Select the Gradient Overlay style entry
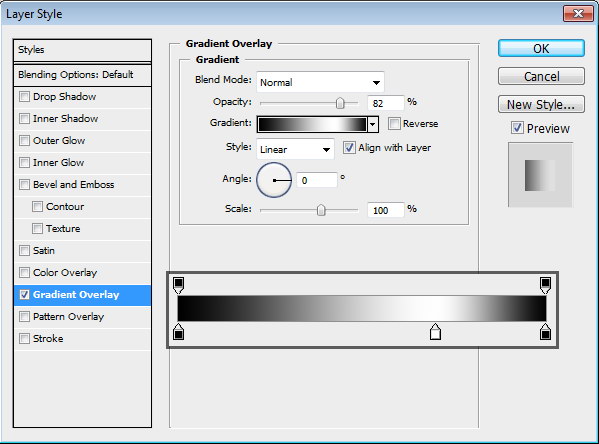Image resolution: width=599 pixels, height=444 pixels. tap(82, 295)
